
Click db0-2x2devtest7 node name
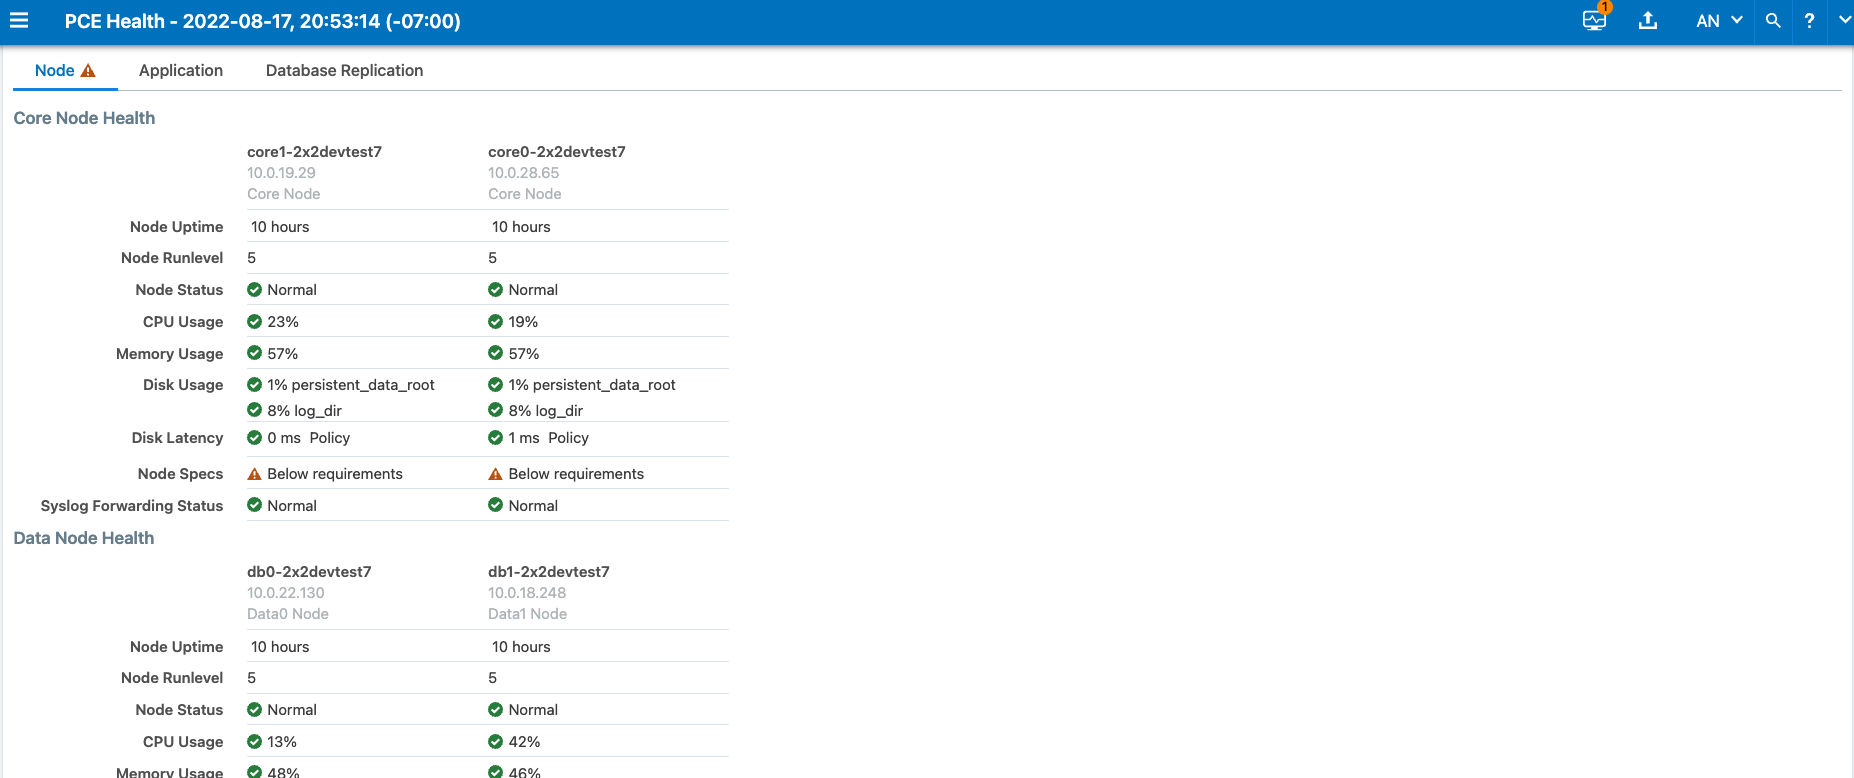(x=309, y=572)
